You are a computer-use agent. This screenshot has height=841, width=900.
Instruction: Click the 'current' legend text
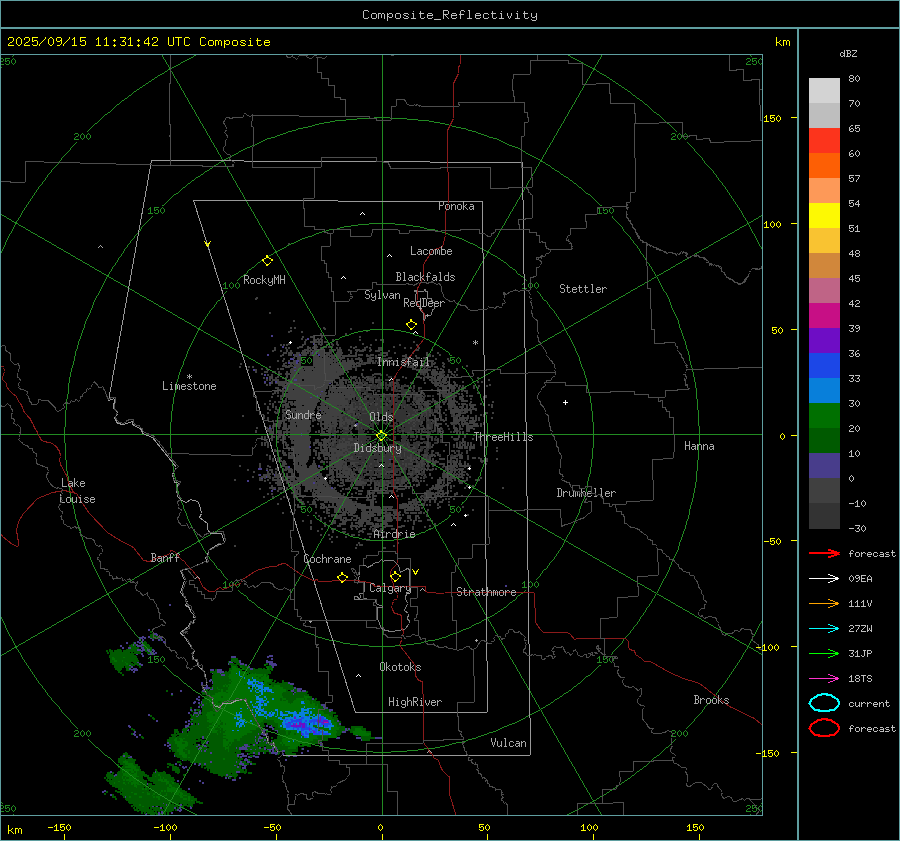(868, 703)
